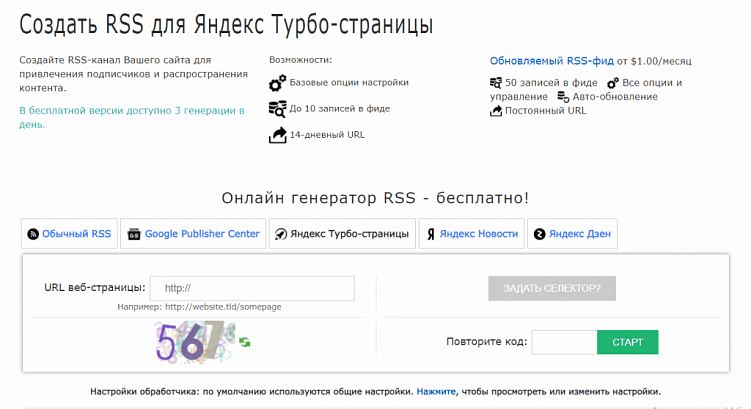Click the share icon beside Постоянный URL
This screenshot has height=409, width=751.
(496, 111)
